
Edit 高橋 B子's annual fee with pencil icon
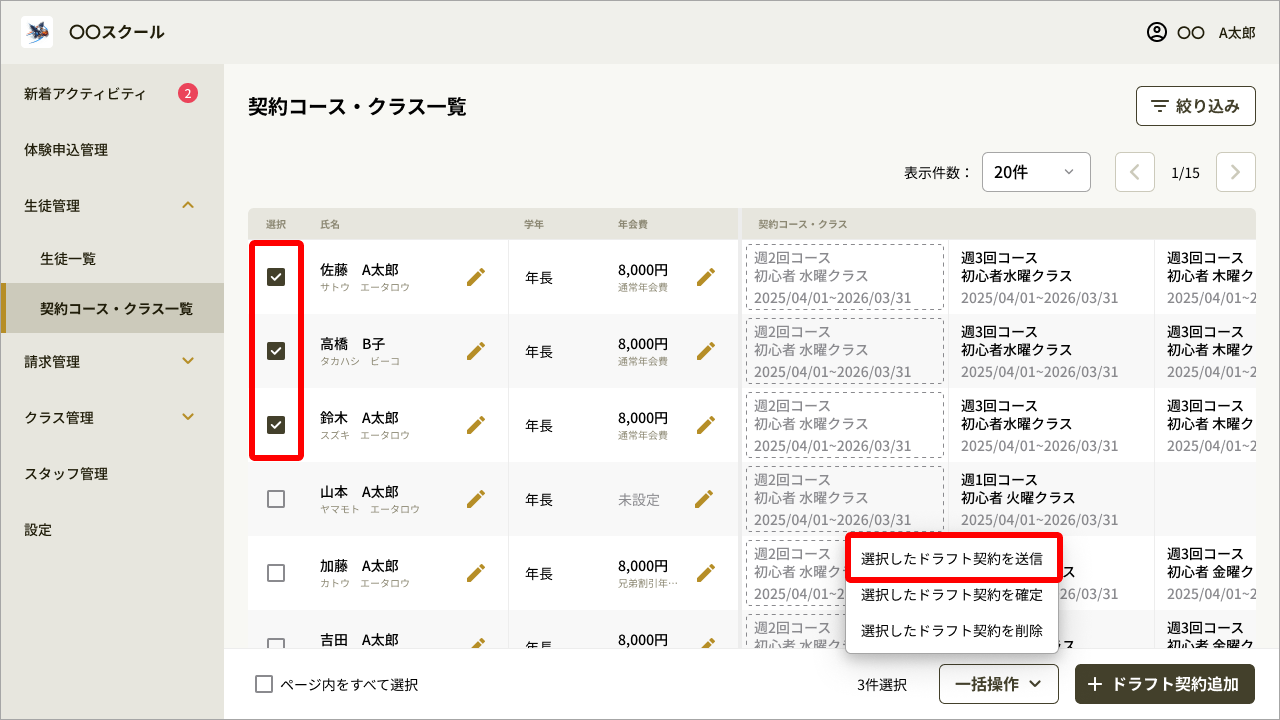pos(706,351)
